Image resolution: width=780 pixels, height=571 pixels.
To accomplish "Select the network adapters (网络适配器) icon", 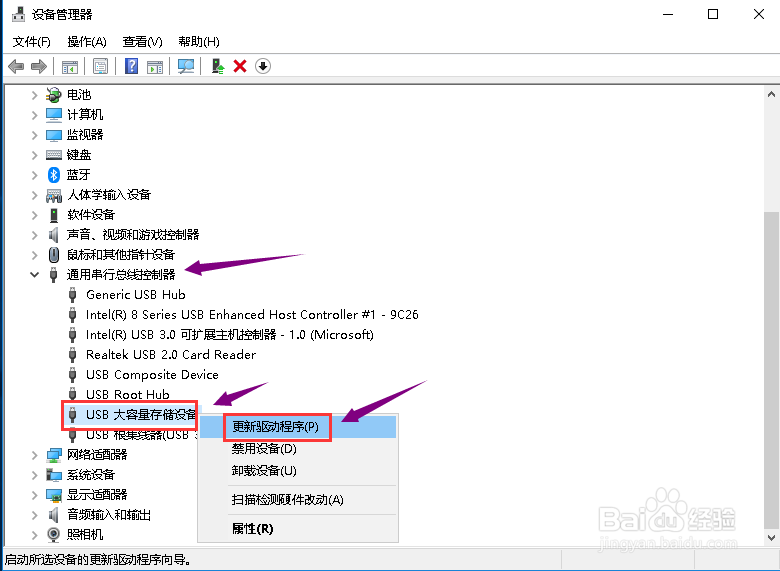I will tap(54, 455).
